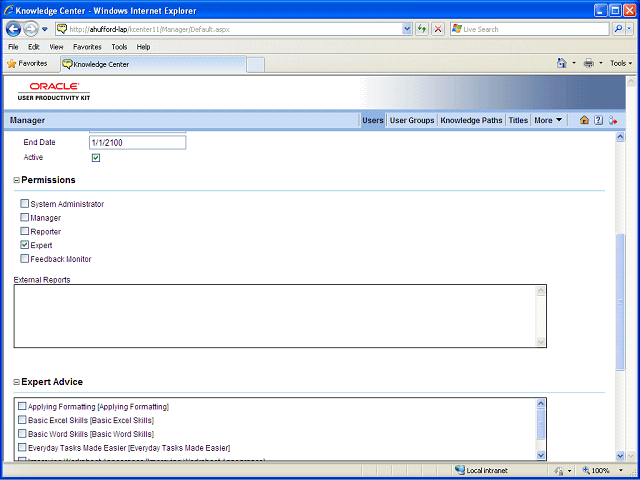Select the Knowledge Center browser tab
Image resolution: width=640 pixels, height=480 pixels.
[x=153, y=64]
